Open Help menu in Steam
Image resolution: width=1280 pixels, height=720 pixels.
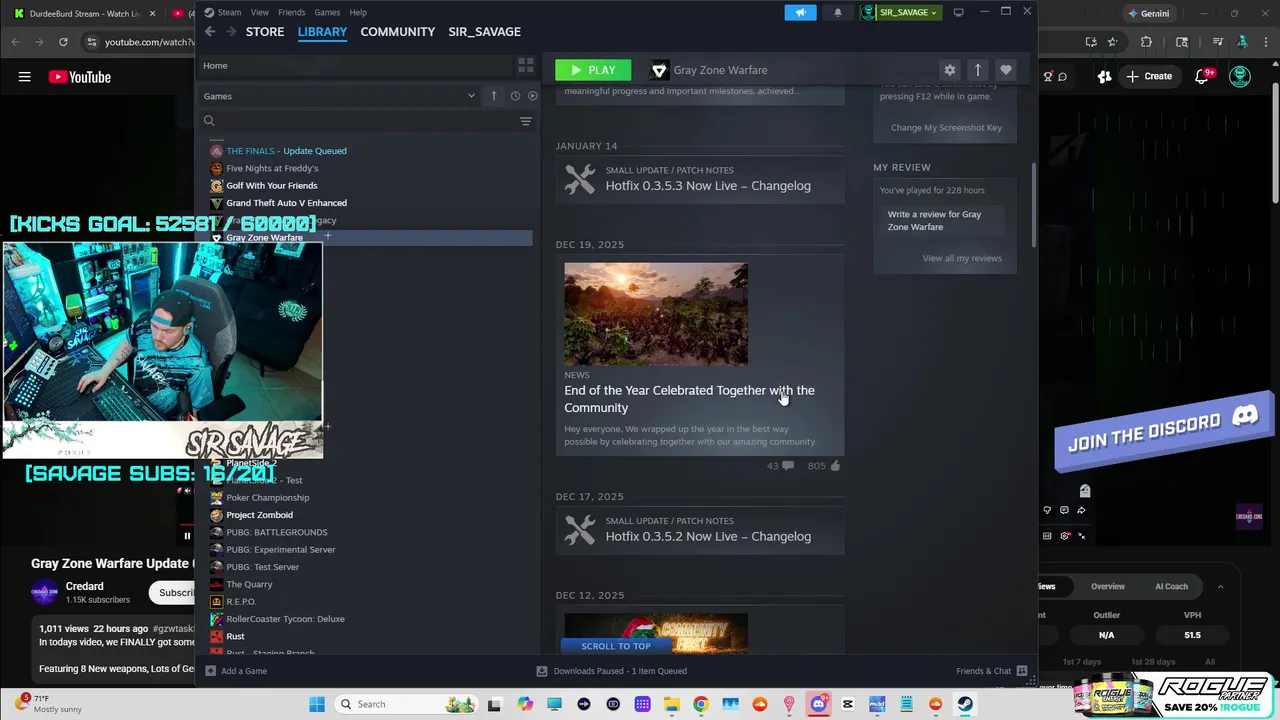tap(358, 12)
